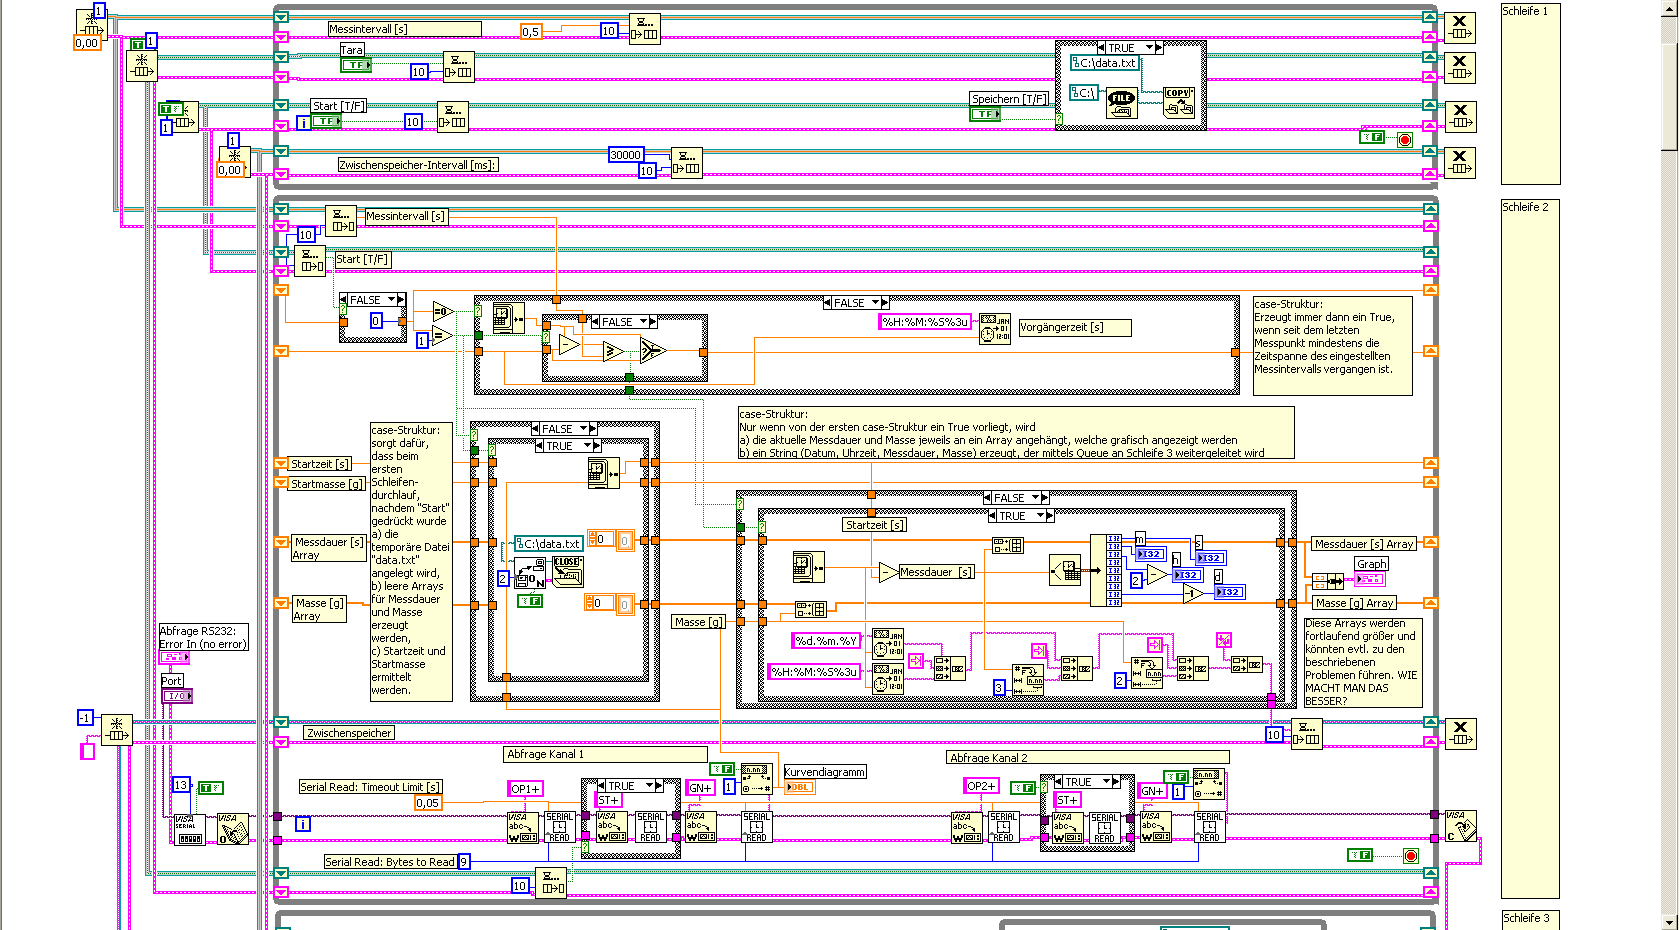
Task: Open the TRUE case selector above Startzeit [s]
Action: point(1021,516)
